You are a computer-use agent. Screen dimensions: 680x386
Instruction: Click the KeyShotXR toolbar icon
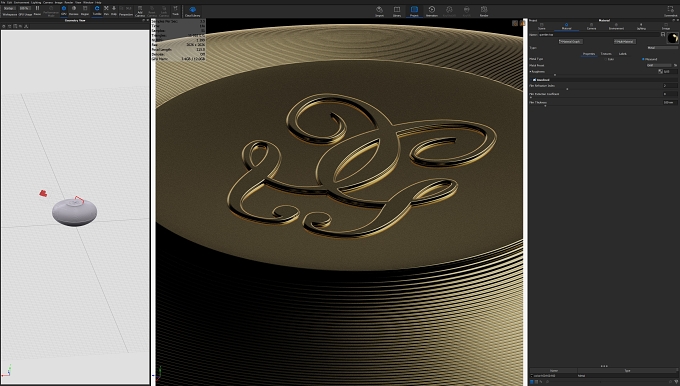449,11
